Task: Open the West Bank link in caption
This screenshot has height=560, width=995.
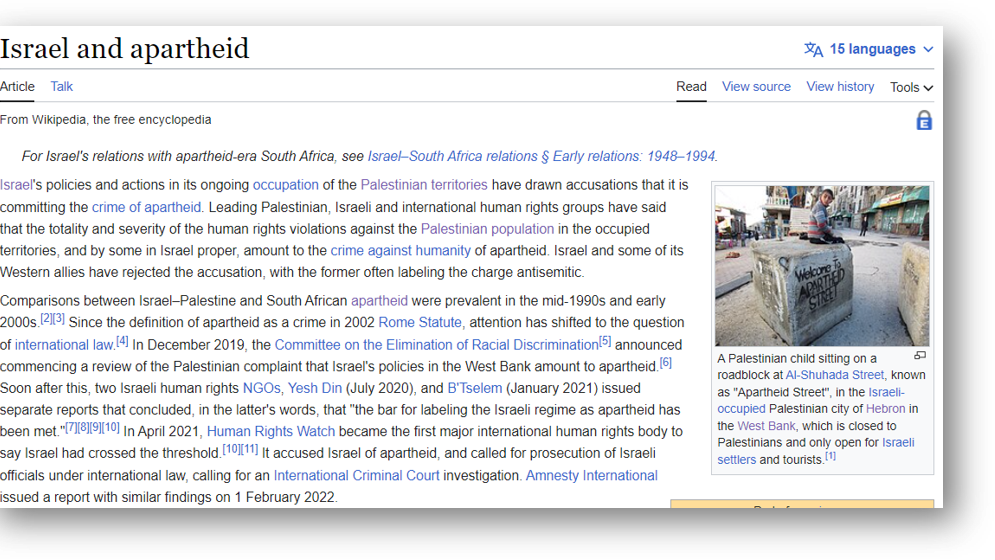Action: tap(766, 426)
